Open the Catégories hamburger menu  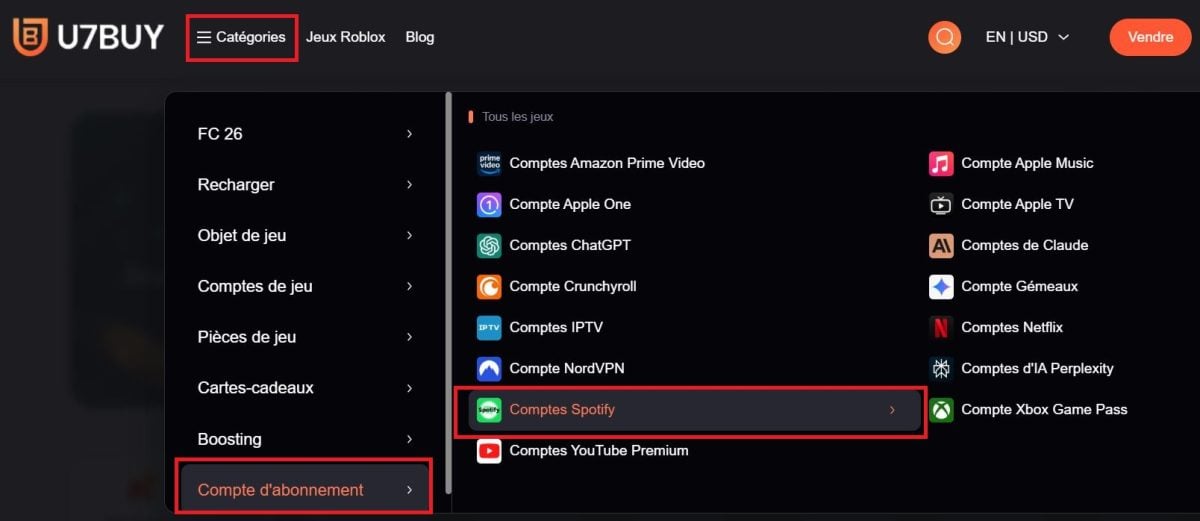pyautogui.click(x=241, y=37)
